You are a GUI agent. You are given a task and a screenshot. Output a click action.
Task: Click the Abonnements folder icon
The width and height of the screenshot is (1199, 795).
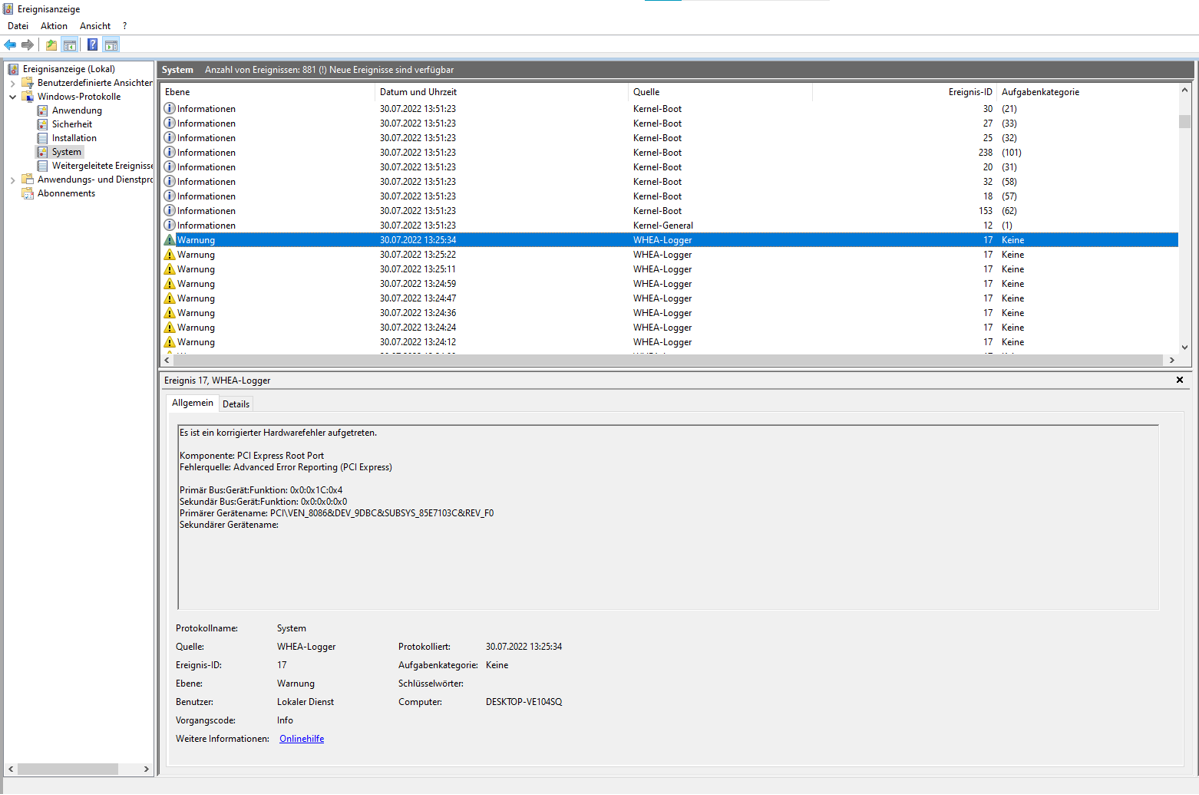click(28, 193)
